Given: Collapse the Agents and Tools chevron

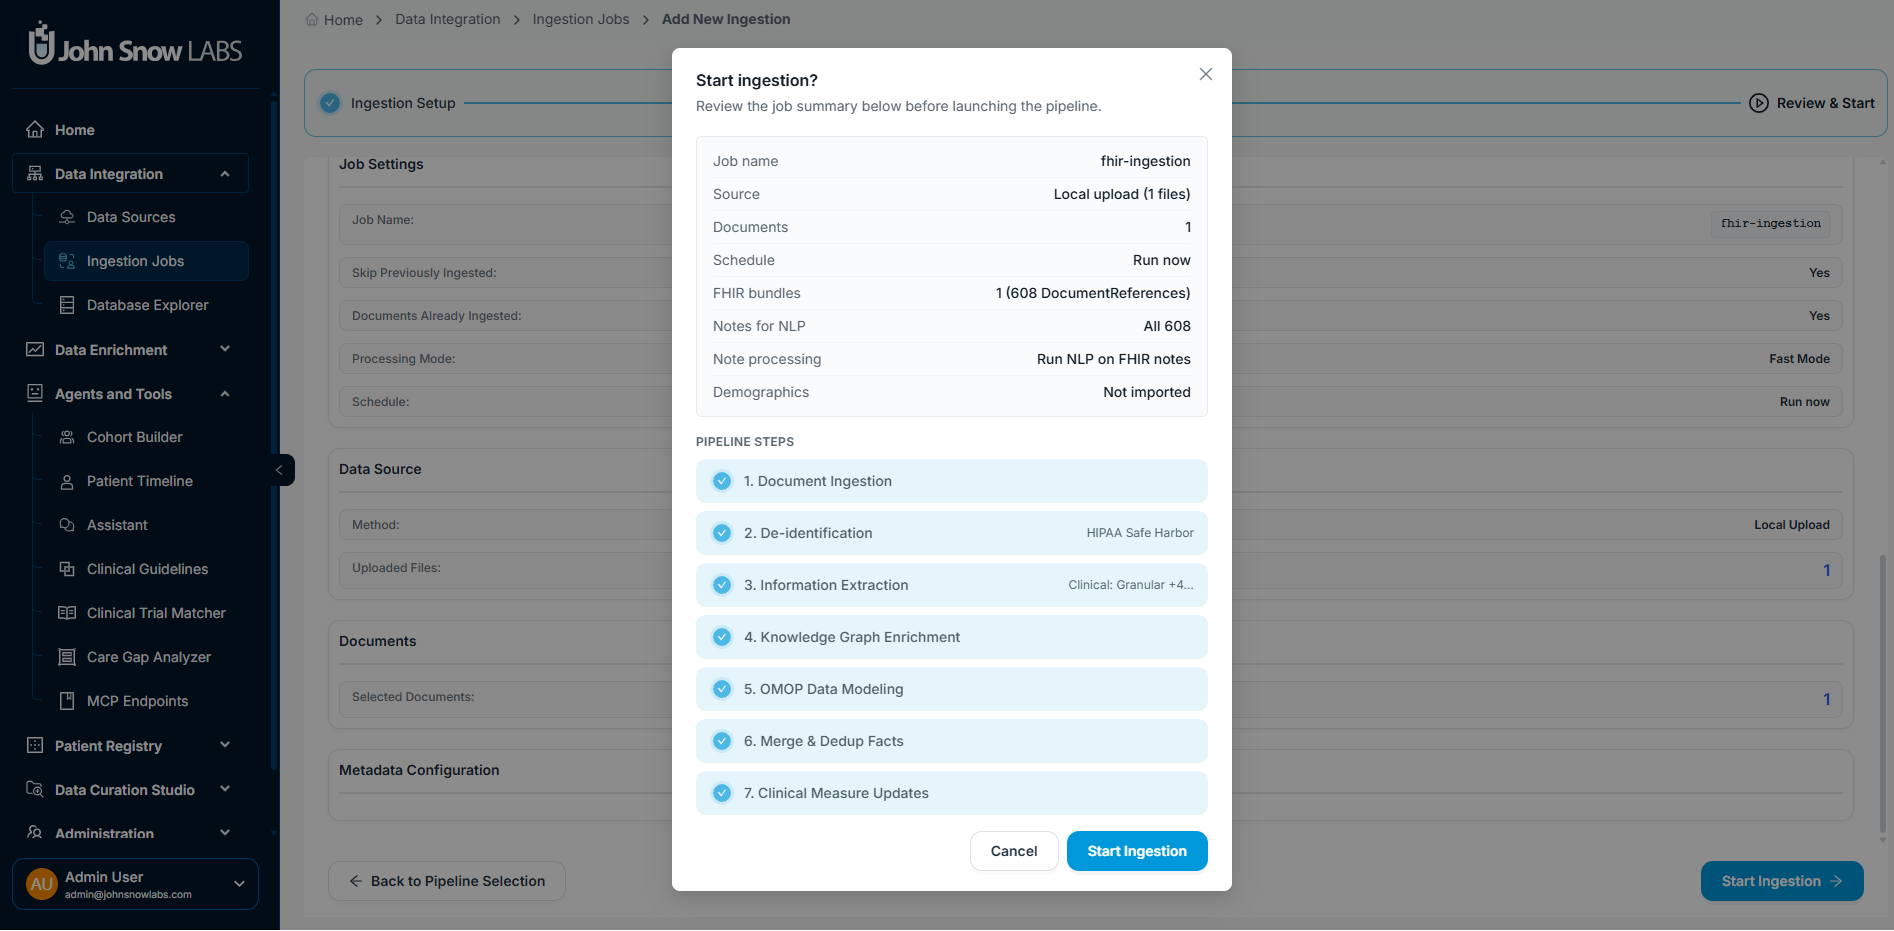Looking at the screenshot, I should 225,394.
